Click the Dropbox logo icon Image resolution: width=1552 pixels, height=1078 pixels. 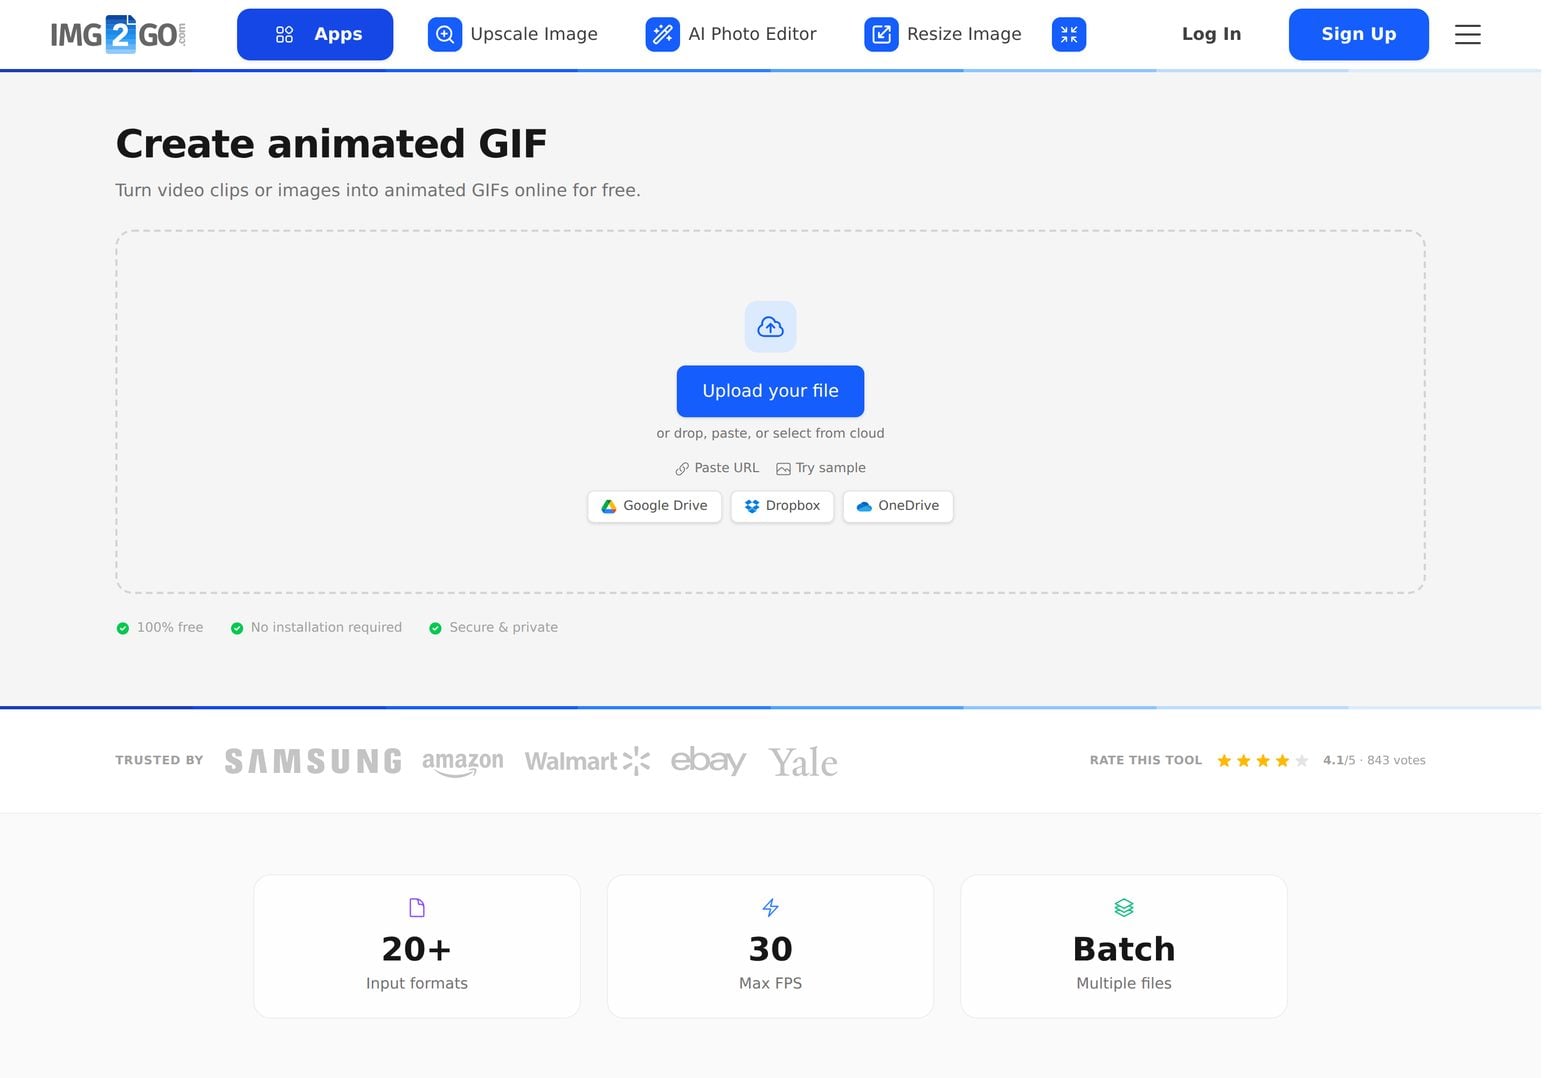(752, 507)
